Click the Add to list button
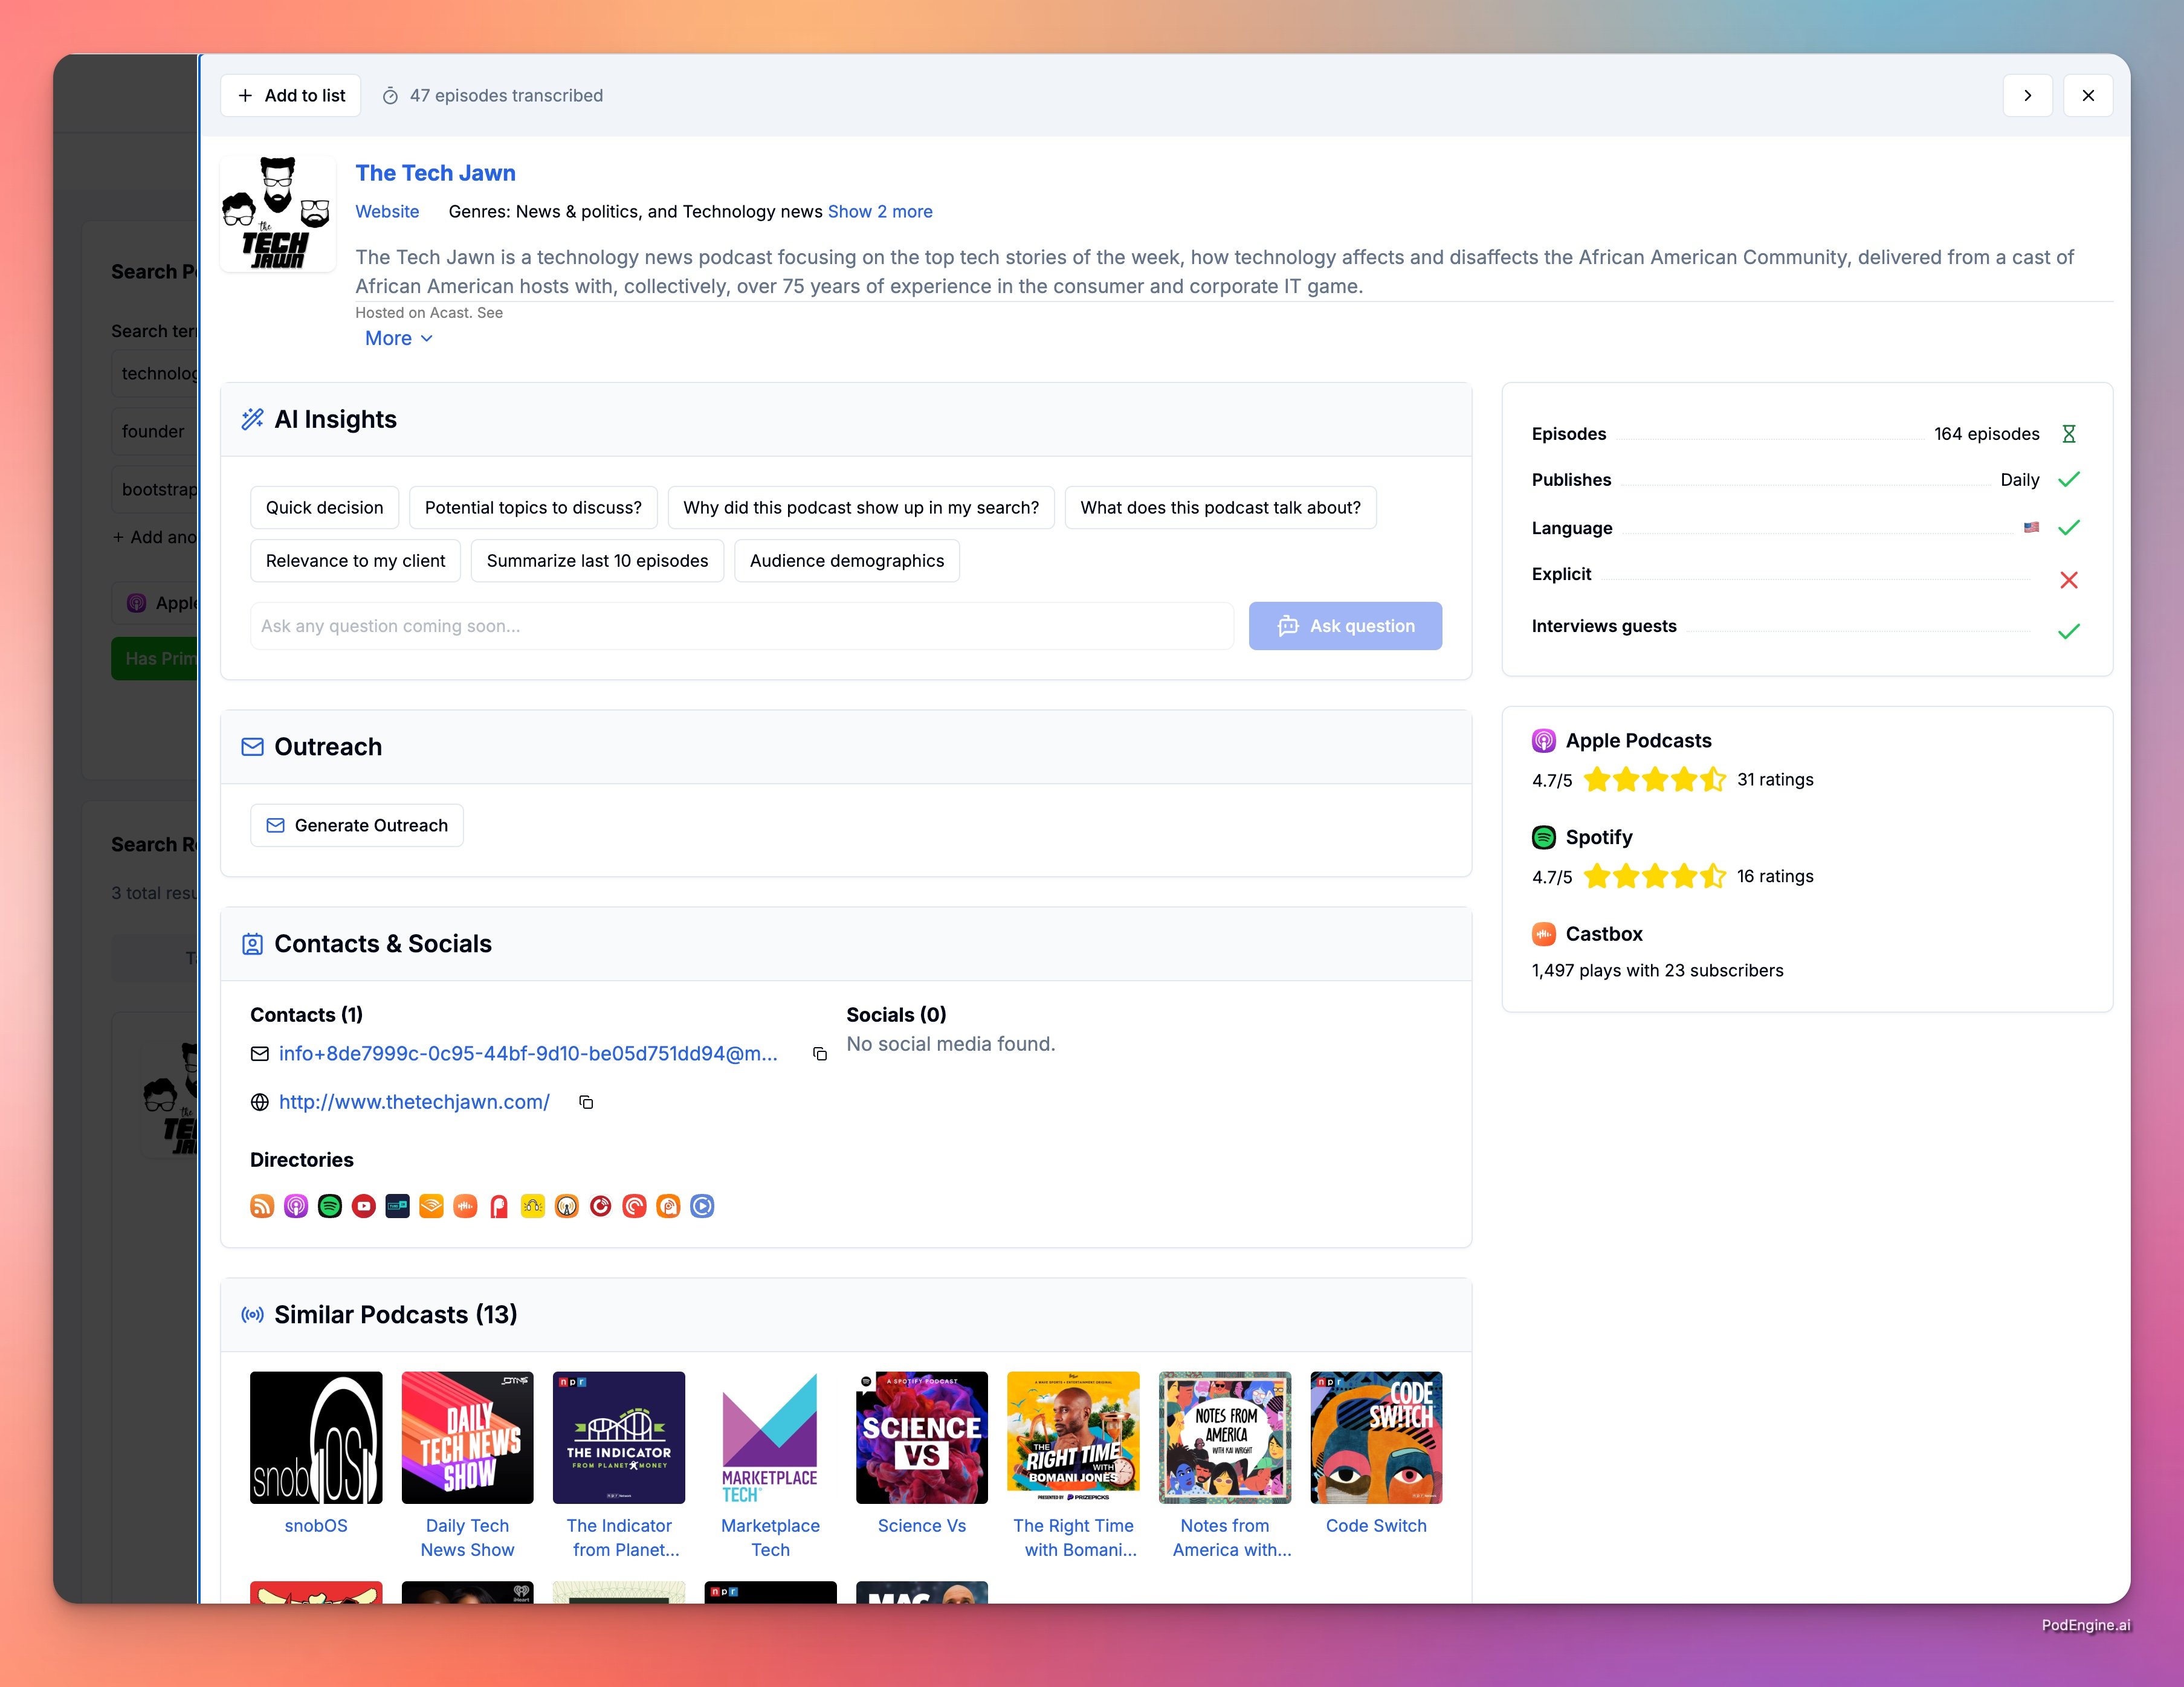Viewport: 2184px width, 1687px height. coord(290,95)
